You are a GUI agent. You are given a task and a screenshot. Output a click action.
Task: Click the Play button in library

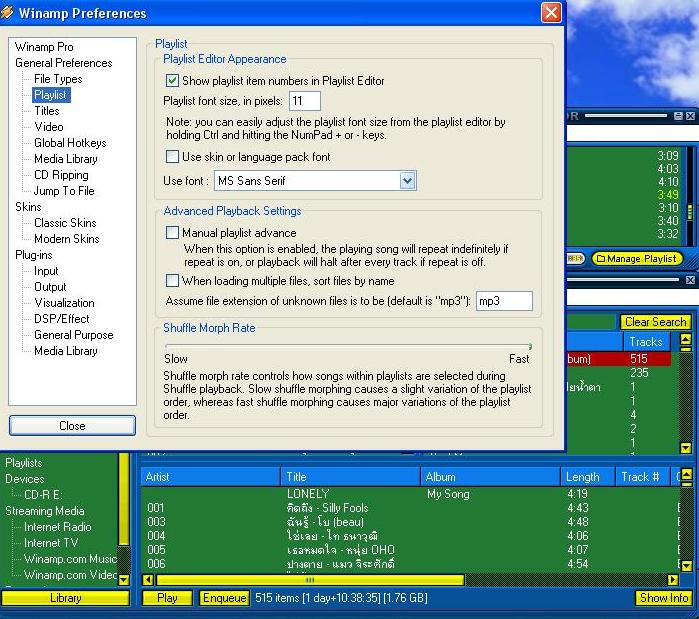(167, 598)
